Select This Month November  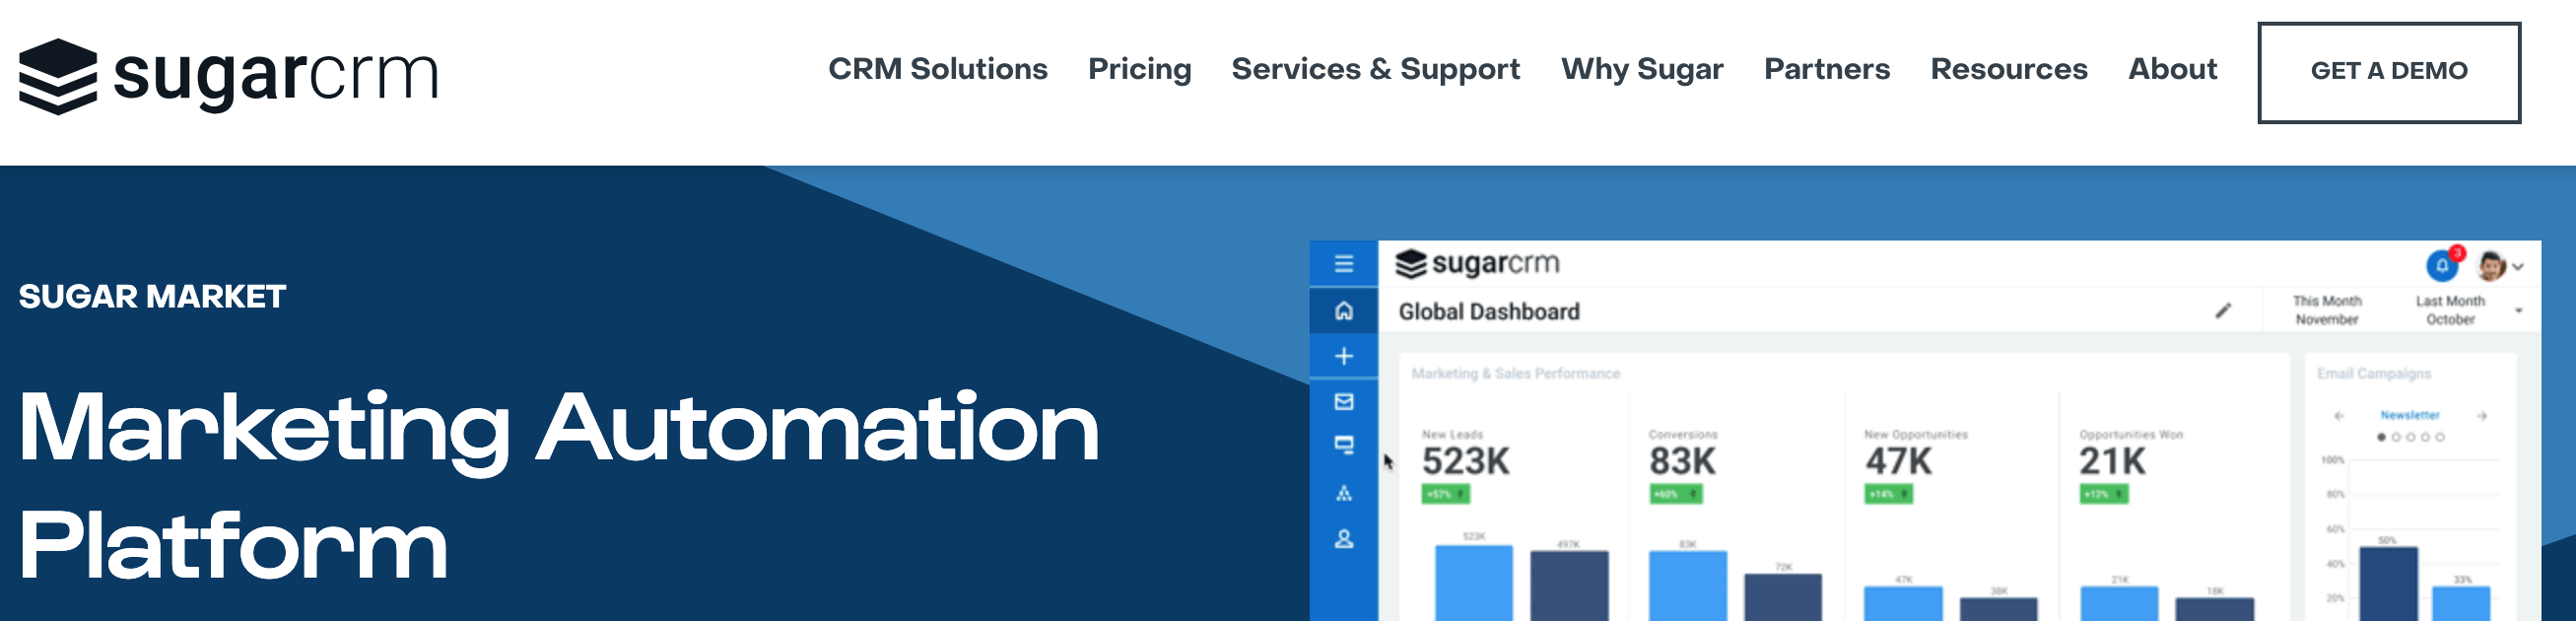(2327, 310)
